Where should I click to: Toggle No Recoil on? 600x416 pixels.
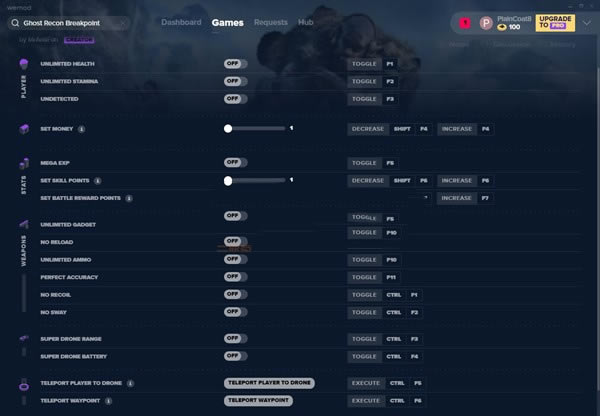coord(235,295)
